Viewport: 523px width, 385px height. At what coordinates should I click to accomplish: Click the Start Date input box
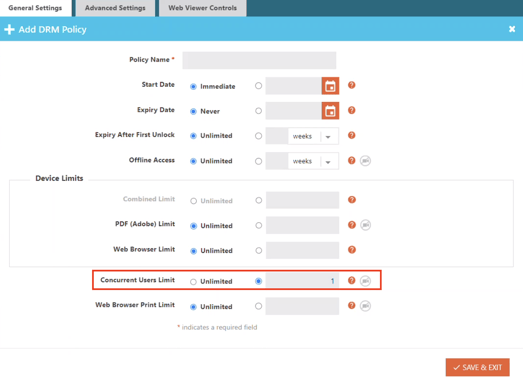(294, 86)
